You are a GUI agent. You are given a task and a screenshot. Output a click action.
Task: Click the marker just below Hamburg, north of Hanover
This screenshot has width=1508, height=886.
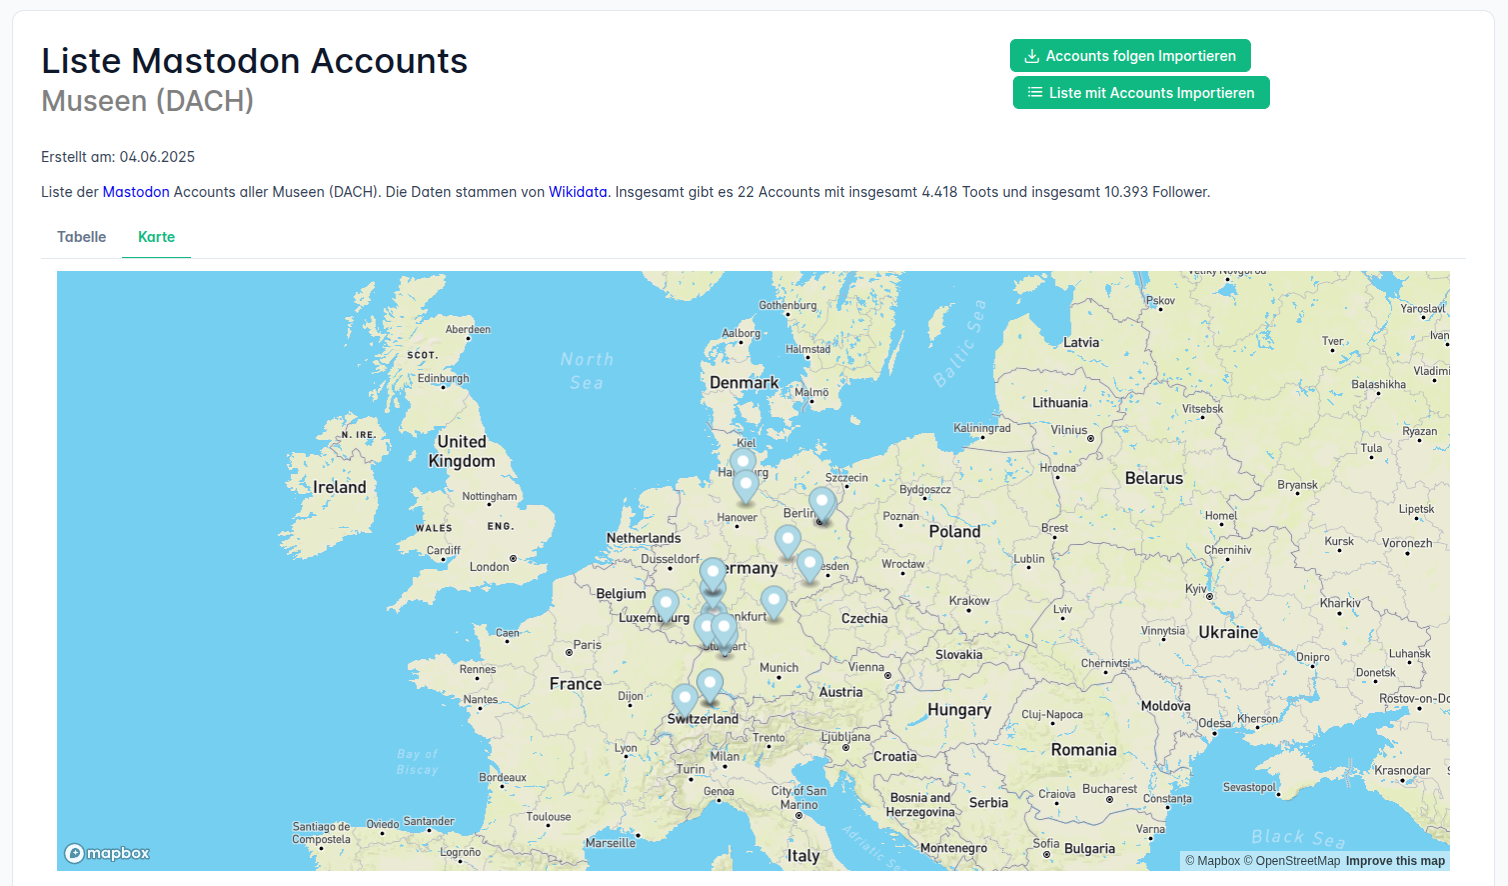click(x=746, y=488)
